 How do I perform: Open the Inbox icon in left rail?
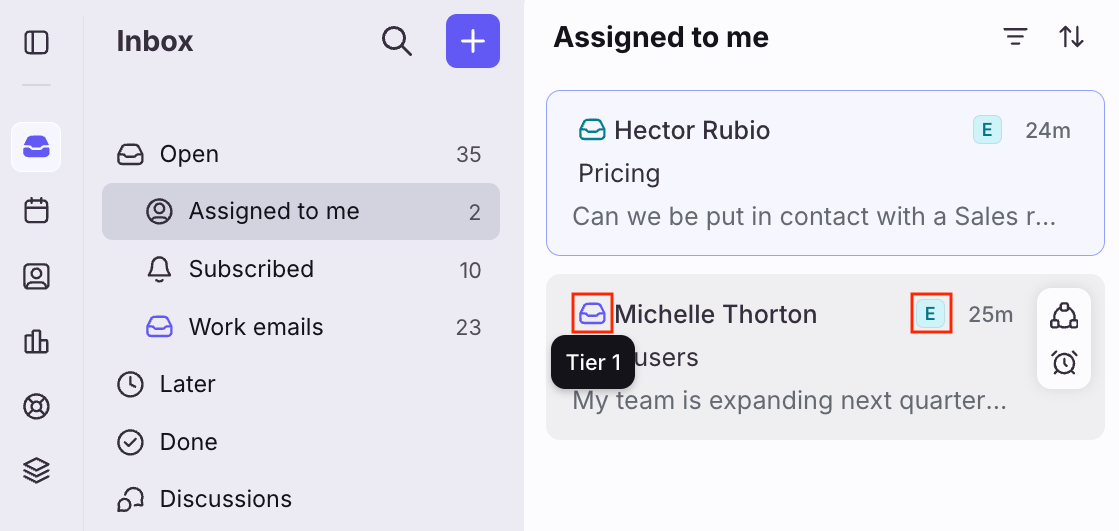click(x=36, y=147)
